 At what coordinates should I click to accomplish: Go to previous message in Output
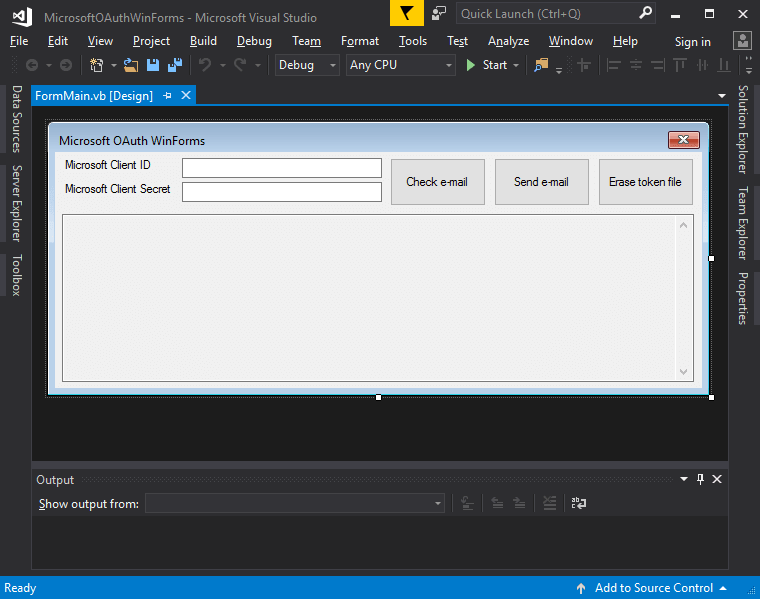497,504
